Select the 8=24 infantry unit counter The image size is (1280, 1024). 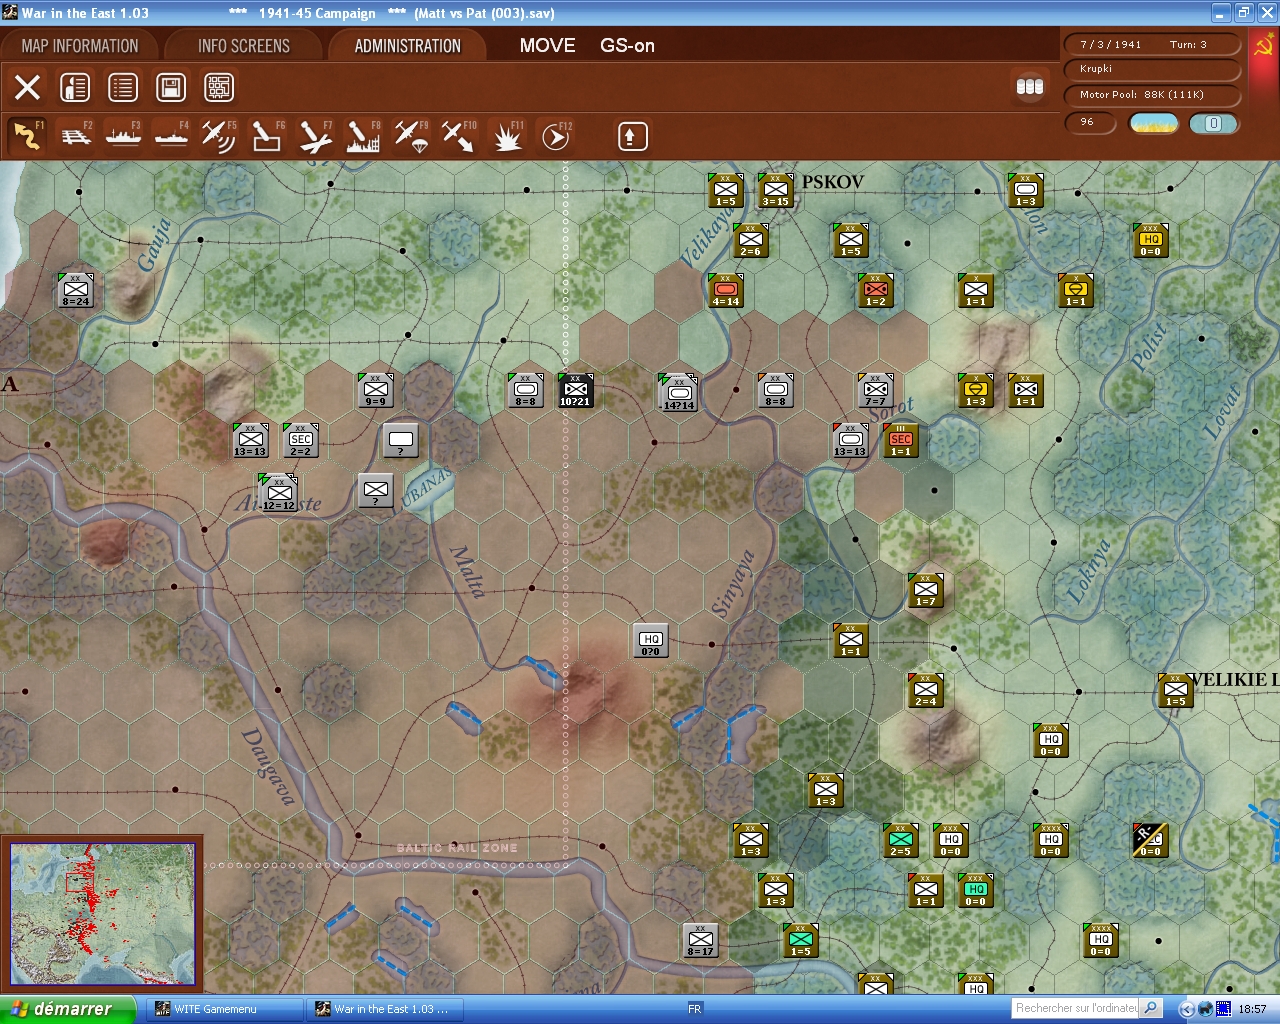[x=75, y=290]
